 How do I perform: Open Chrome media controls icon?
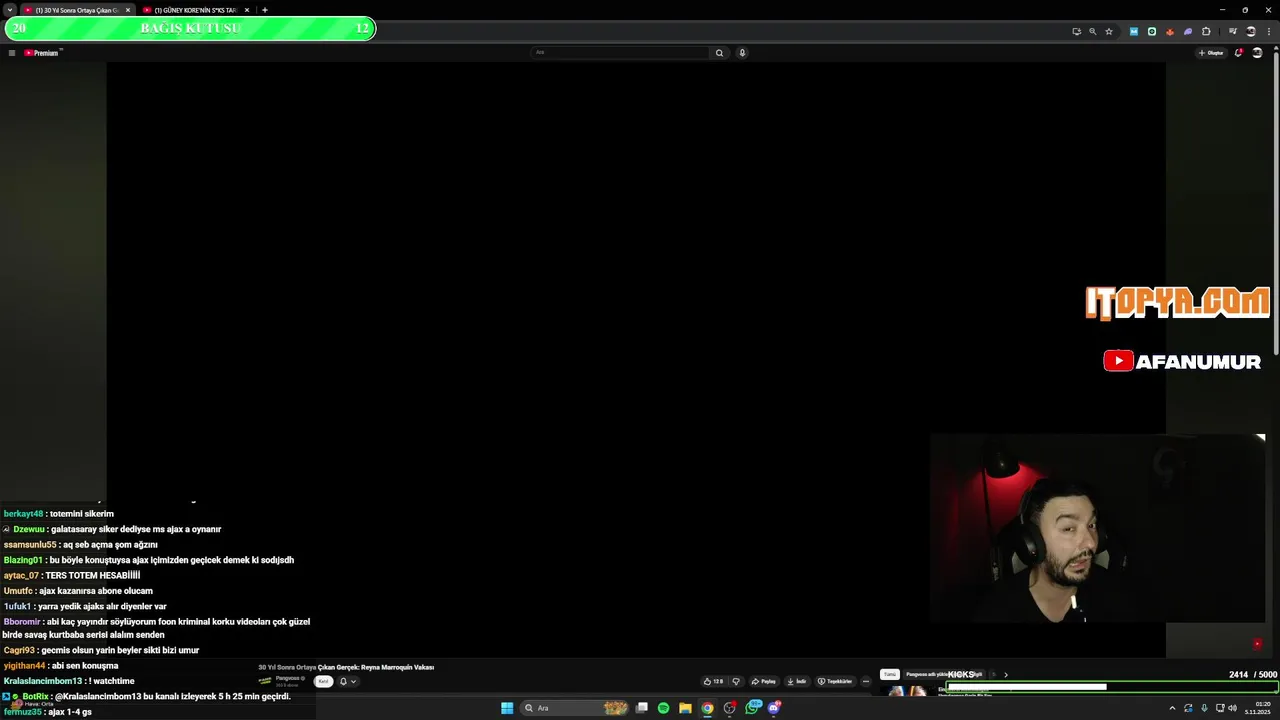(1233, 31)
